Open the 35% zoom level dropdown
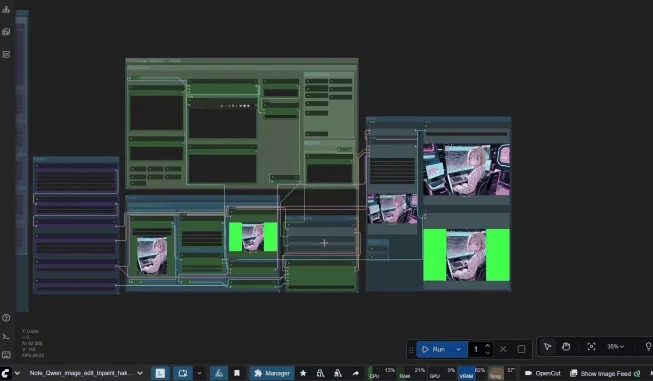Screen dimensions: 653x381 616,346
